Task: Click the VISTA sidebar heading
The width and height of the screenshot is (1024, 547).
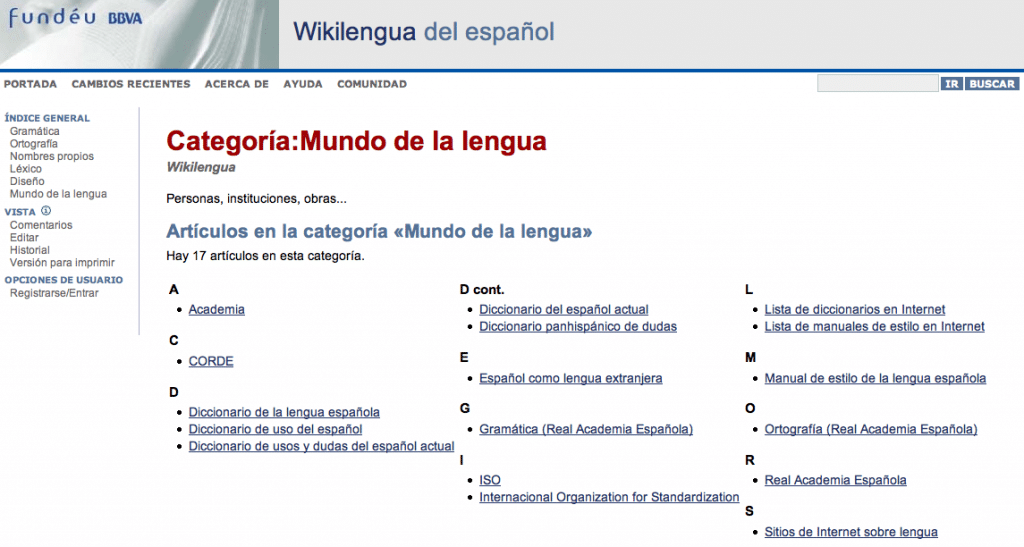Action: 20,212
